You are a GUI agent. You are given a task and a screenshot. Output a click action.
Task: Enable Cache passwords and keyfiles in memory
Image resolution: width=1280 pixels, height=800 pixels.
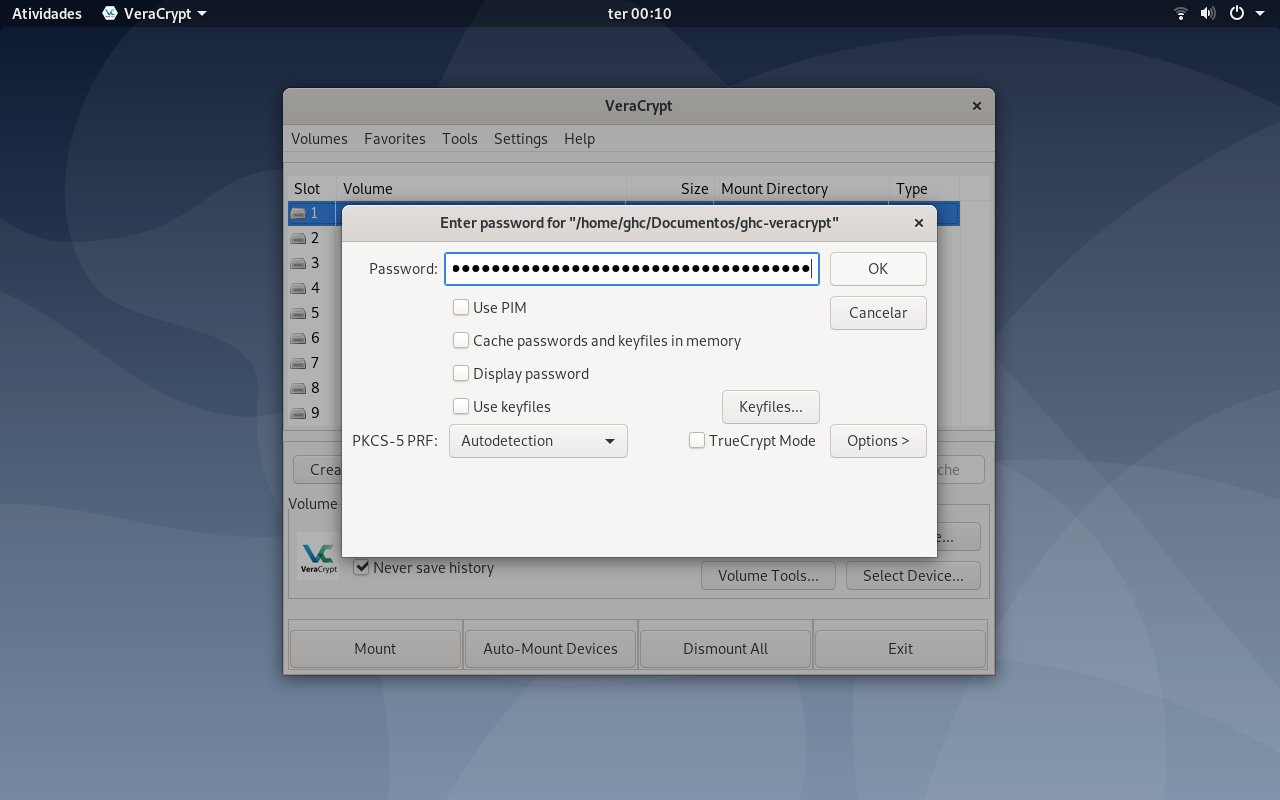[x=461, y=340]
